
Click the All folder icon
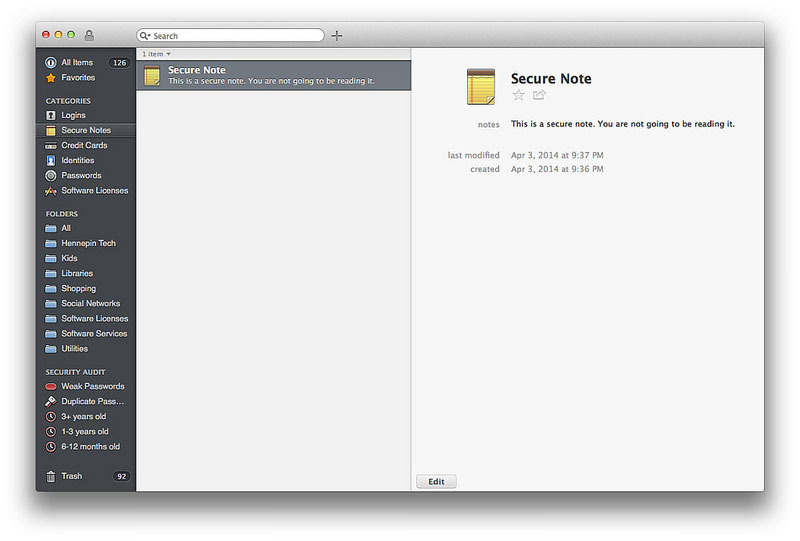[51, 228]
